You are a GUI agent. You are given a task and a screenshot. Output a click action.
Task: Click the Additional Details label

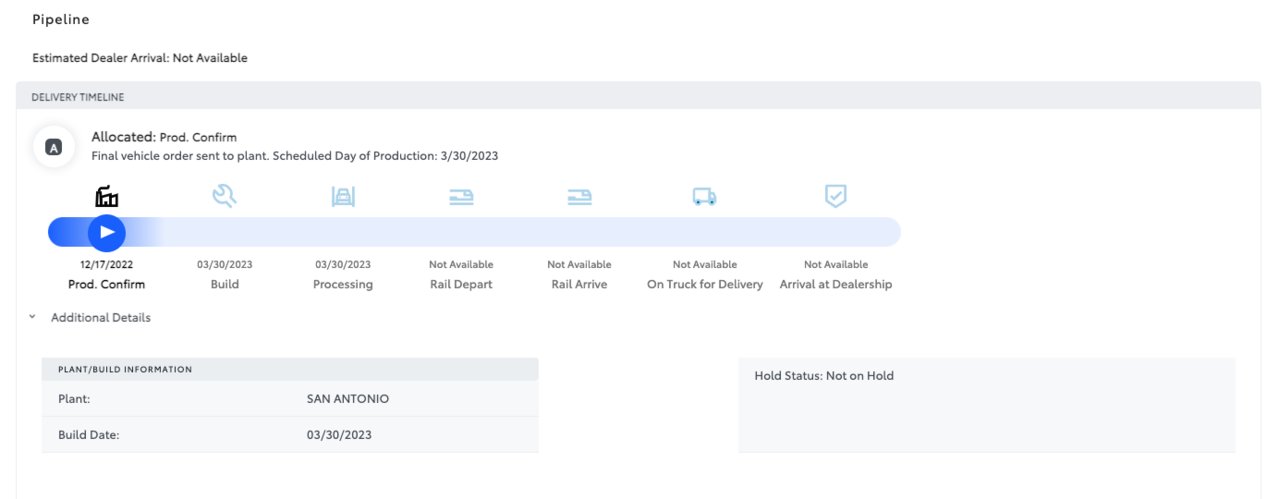tap(101, 317)
